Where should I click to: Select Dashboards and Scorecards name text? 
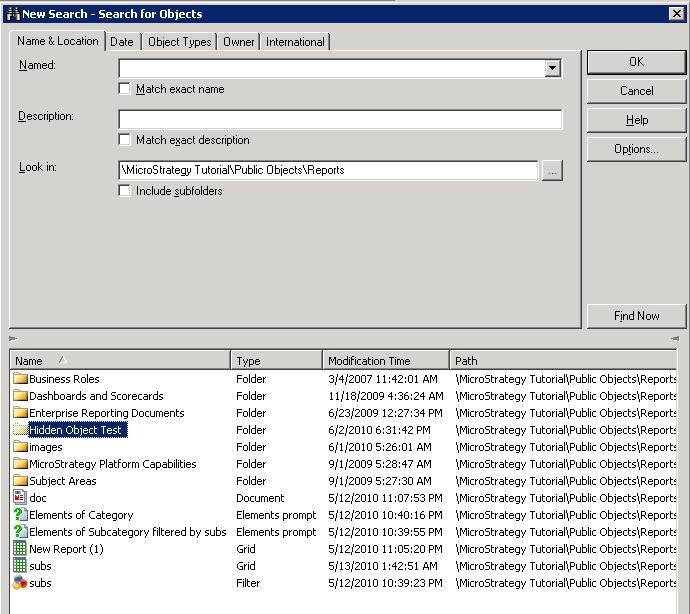click(x=96, y=396)
